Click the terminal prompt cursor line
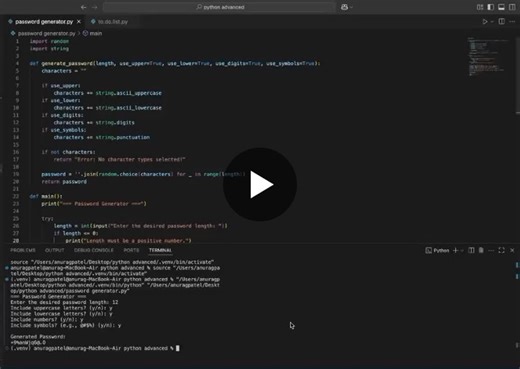This screenshot has width=520, height=369. coord(95,348)
